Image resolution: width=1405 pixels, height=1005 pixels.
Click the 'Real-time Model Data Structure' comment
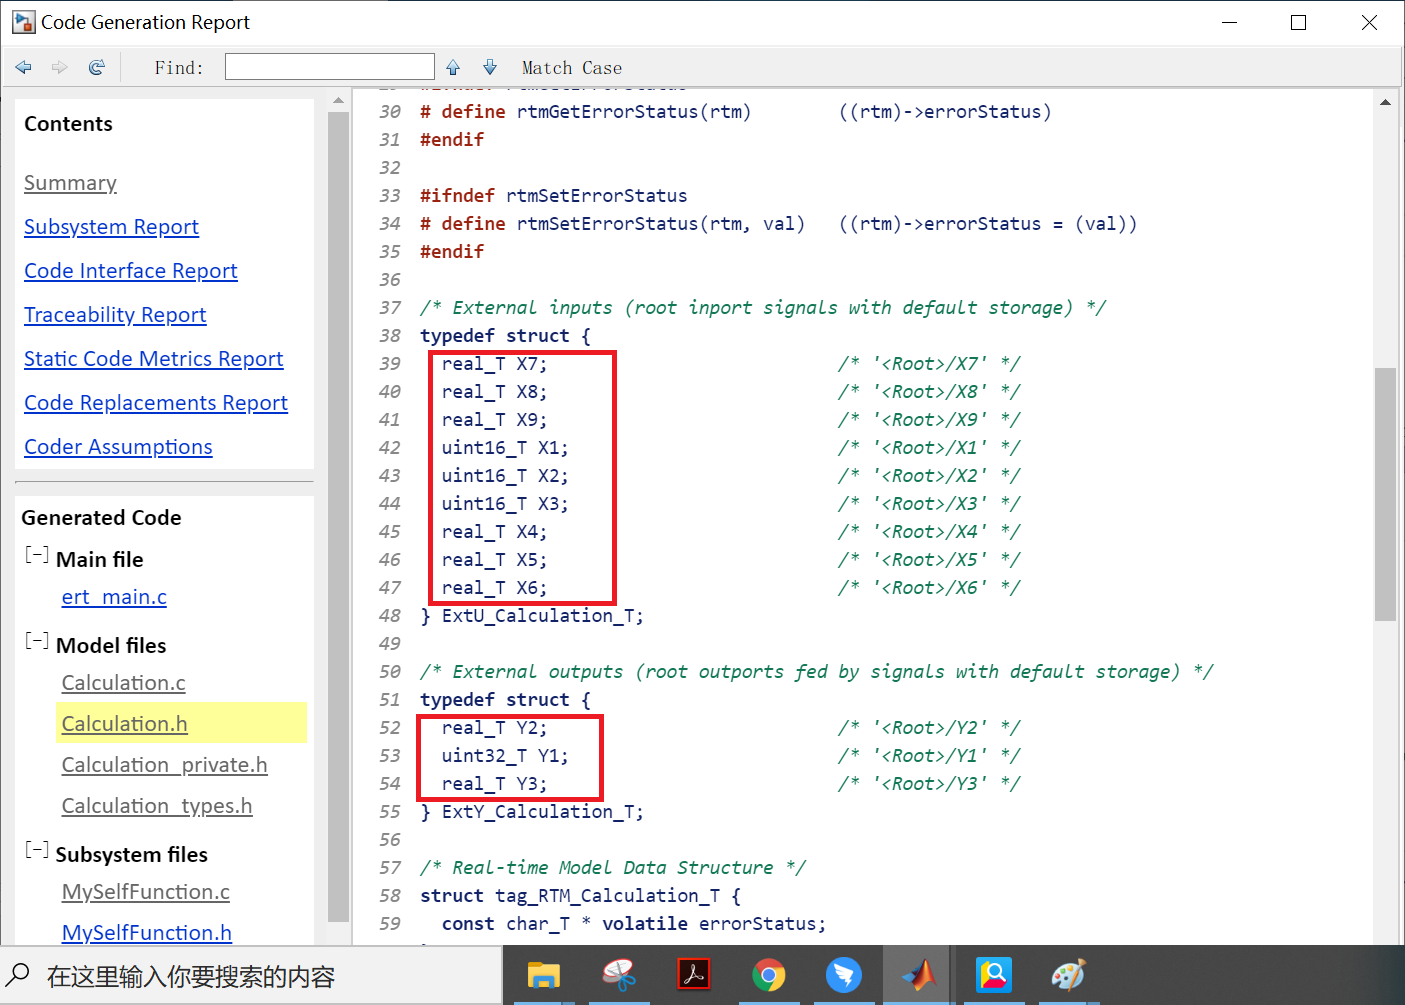[613, 868]
